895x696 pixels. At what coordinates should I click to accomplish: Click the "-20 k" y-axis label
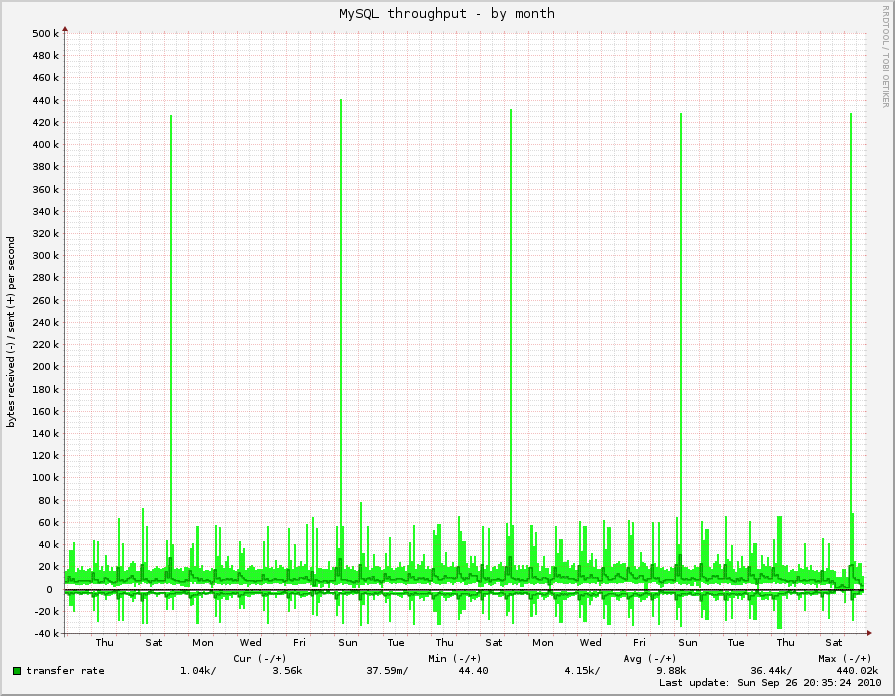coord(46,611)
